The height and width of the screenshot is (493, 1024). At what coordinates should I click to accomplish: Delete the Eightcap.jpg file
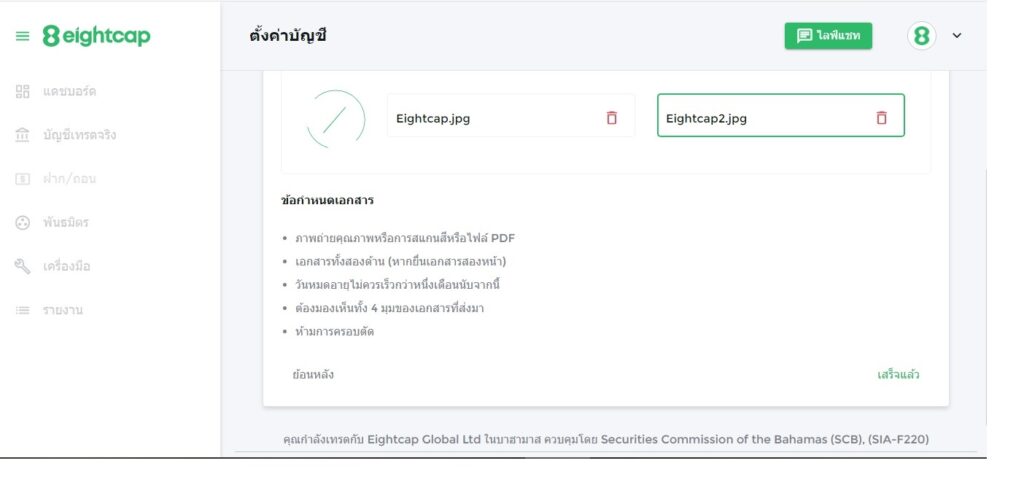[612, 118]
